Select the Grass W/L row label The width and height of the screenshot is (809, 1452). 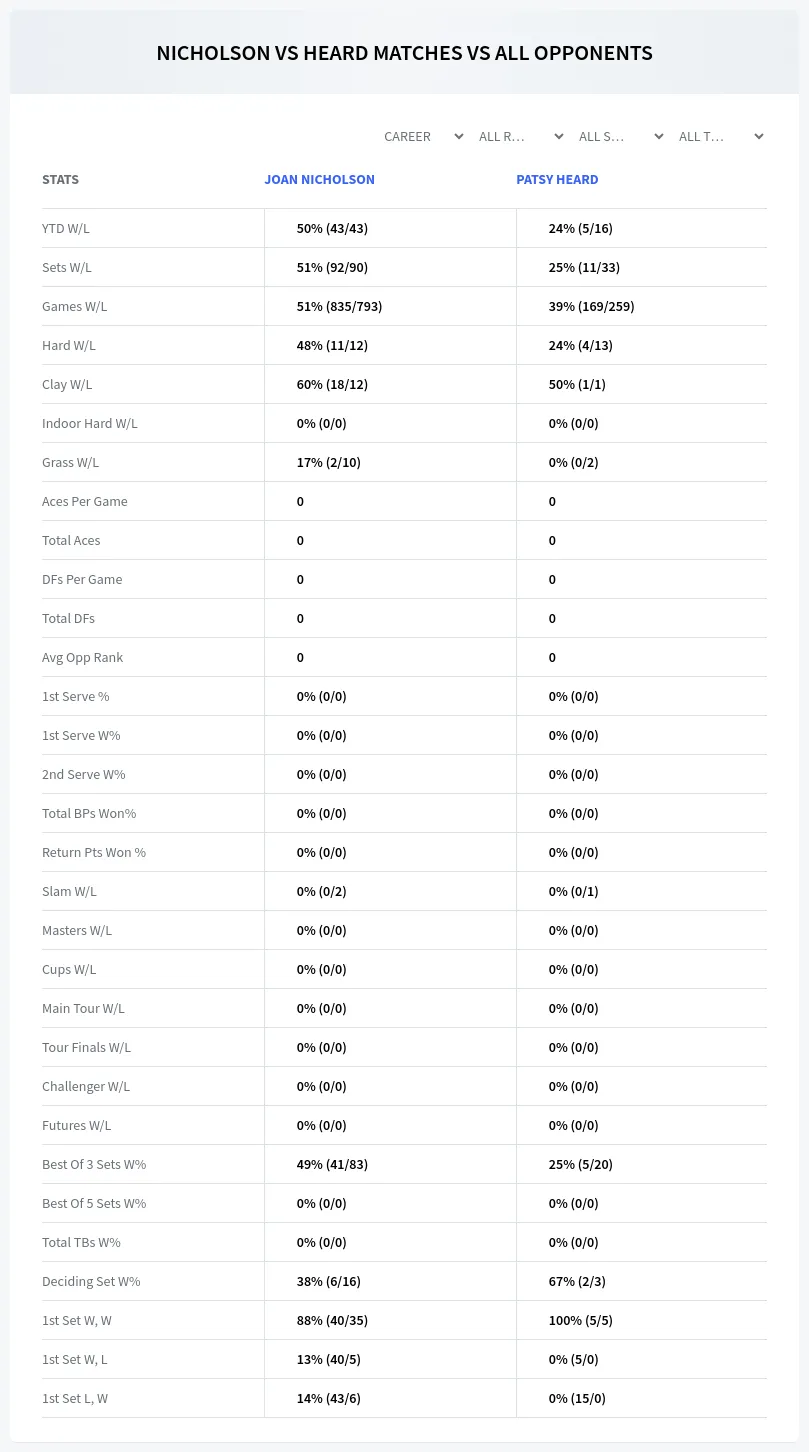pos(70,462)
